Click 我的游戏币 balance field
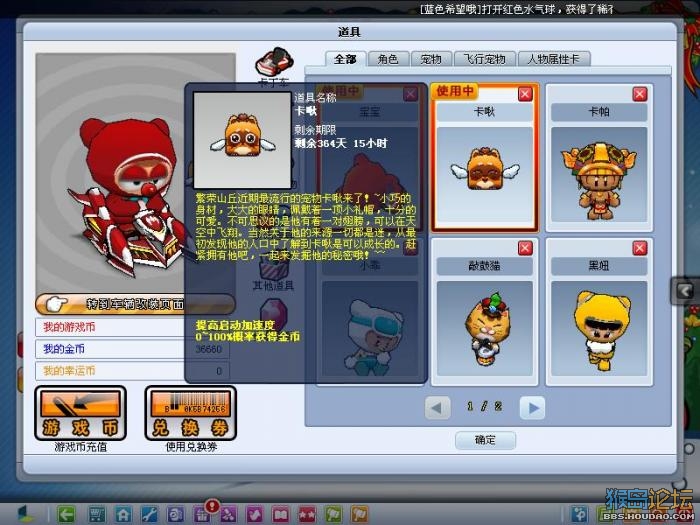This screenshot has height=525, width=700. click(x=133, y=327)
